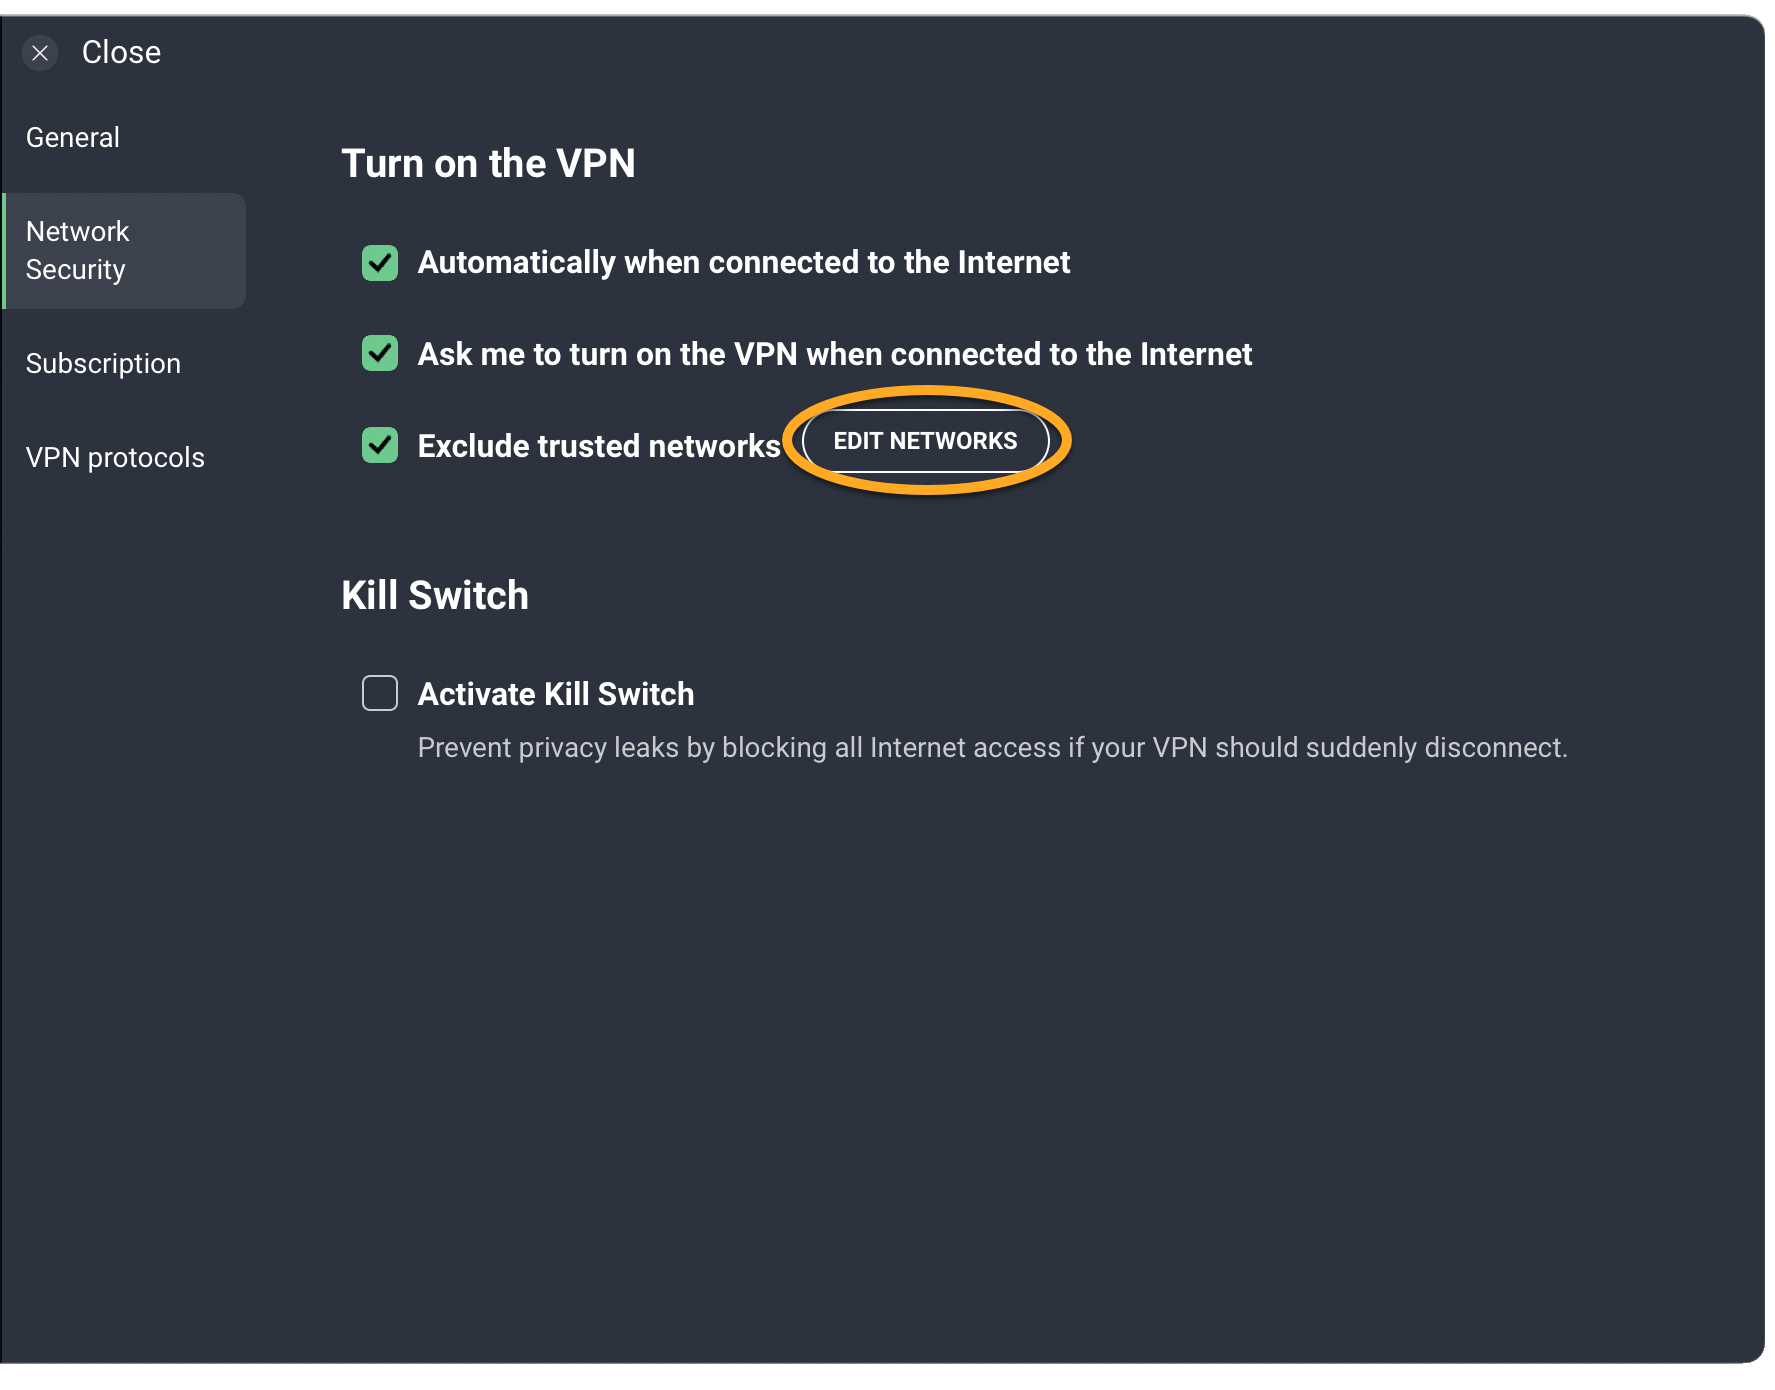The height and width of the screenshot is (1390, 1775).
Task: Uncheck automatic VPN when connected checkbox
Action: pos(380,263)
